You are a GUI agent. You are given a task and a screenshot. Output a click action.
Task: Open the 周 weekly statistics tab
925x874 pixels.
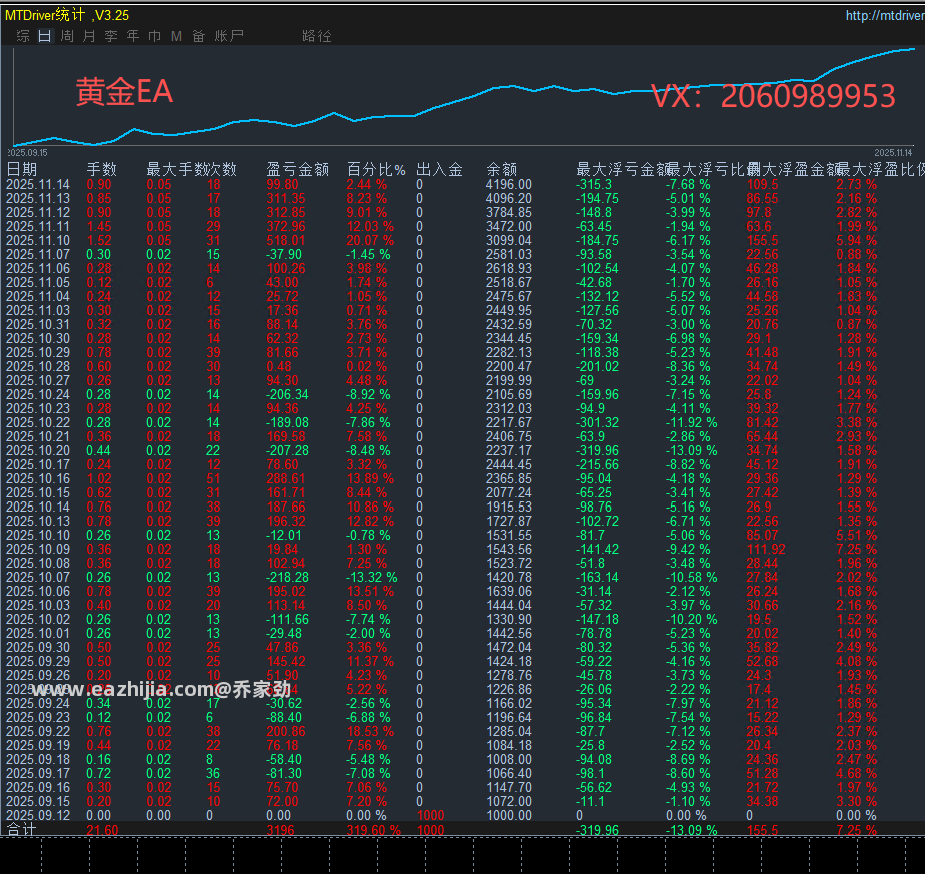[67, 36]
